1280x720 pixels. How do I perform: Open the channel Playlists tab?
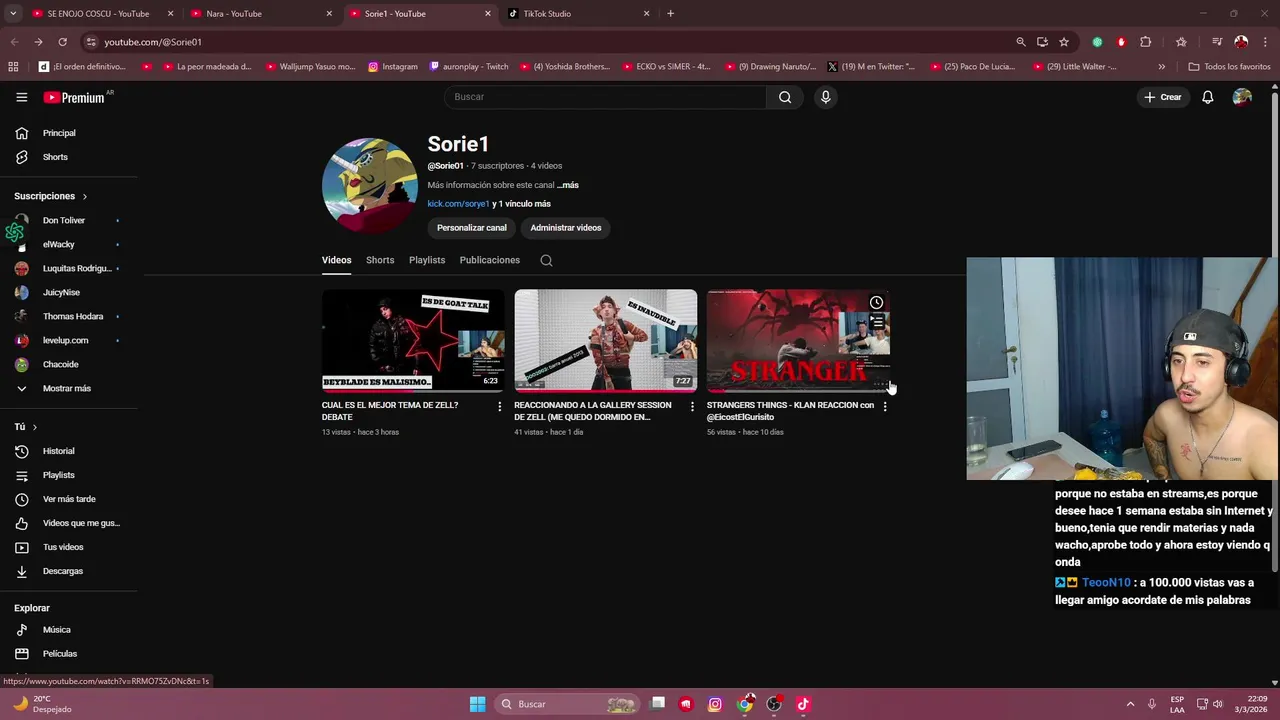coord(427,260)
